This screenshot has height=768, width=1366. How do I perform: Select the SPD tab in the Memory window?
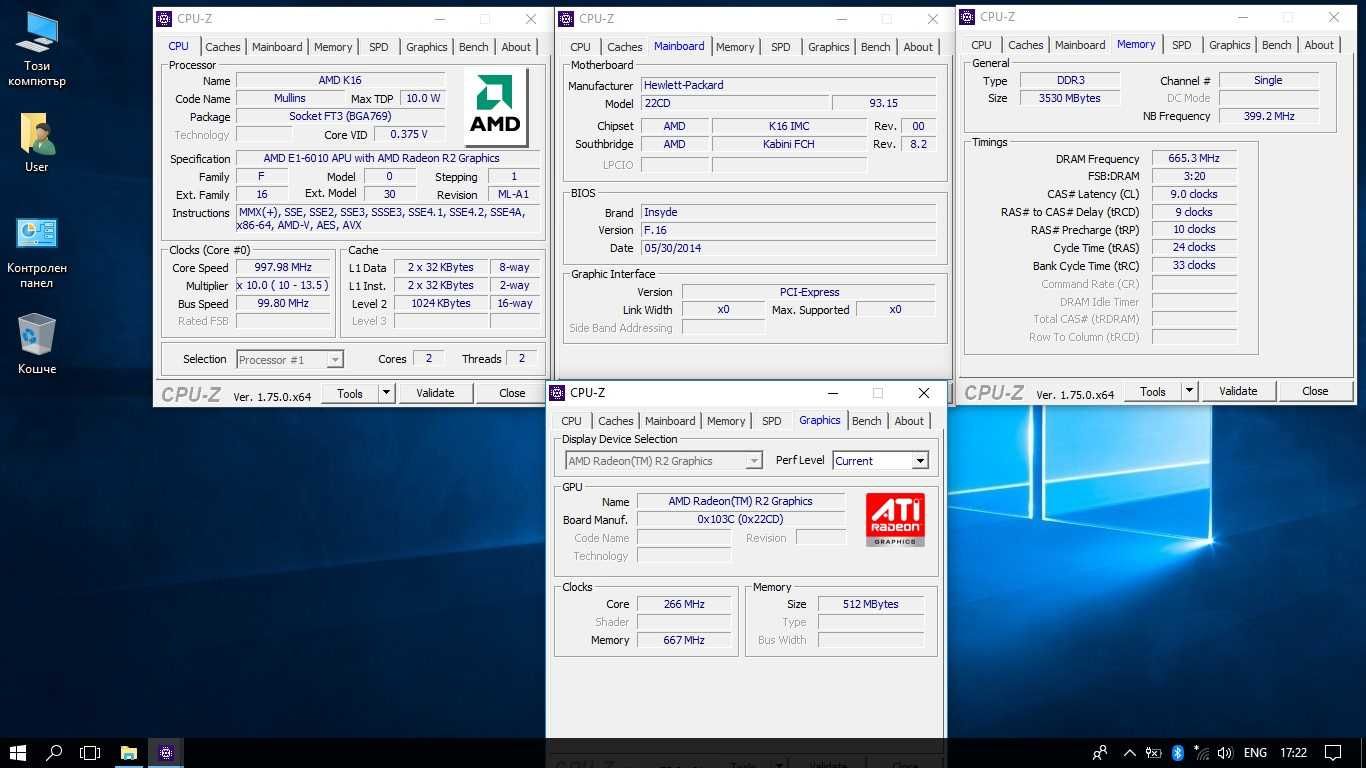(1182, 45)
